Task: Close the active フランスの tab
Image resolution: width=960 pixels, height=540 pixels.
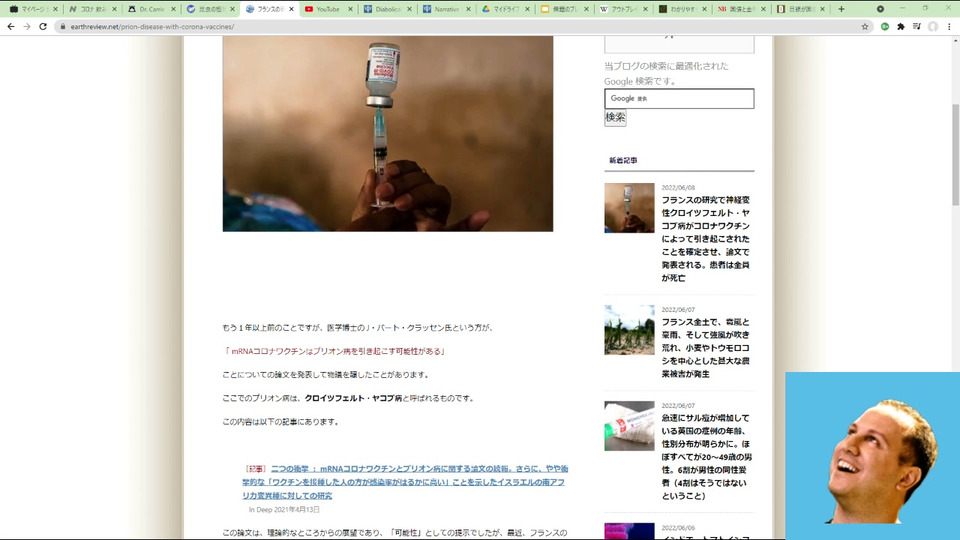Action: [x=291, y=9]
